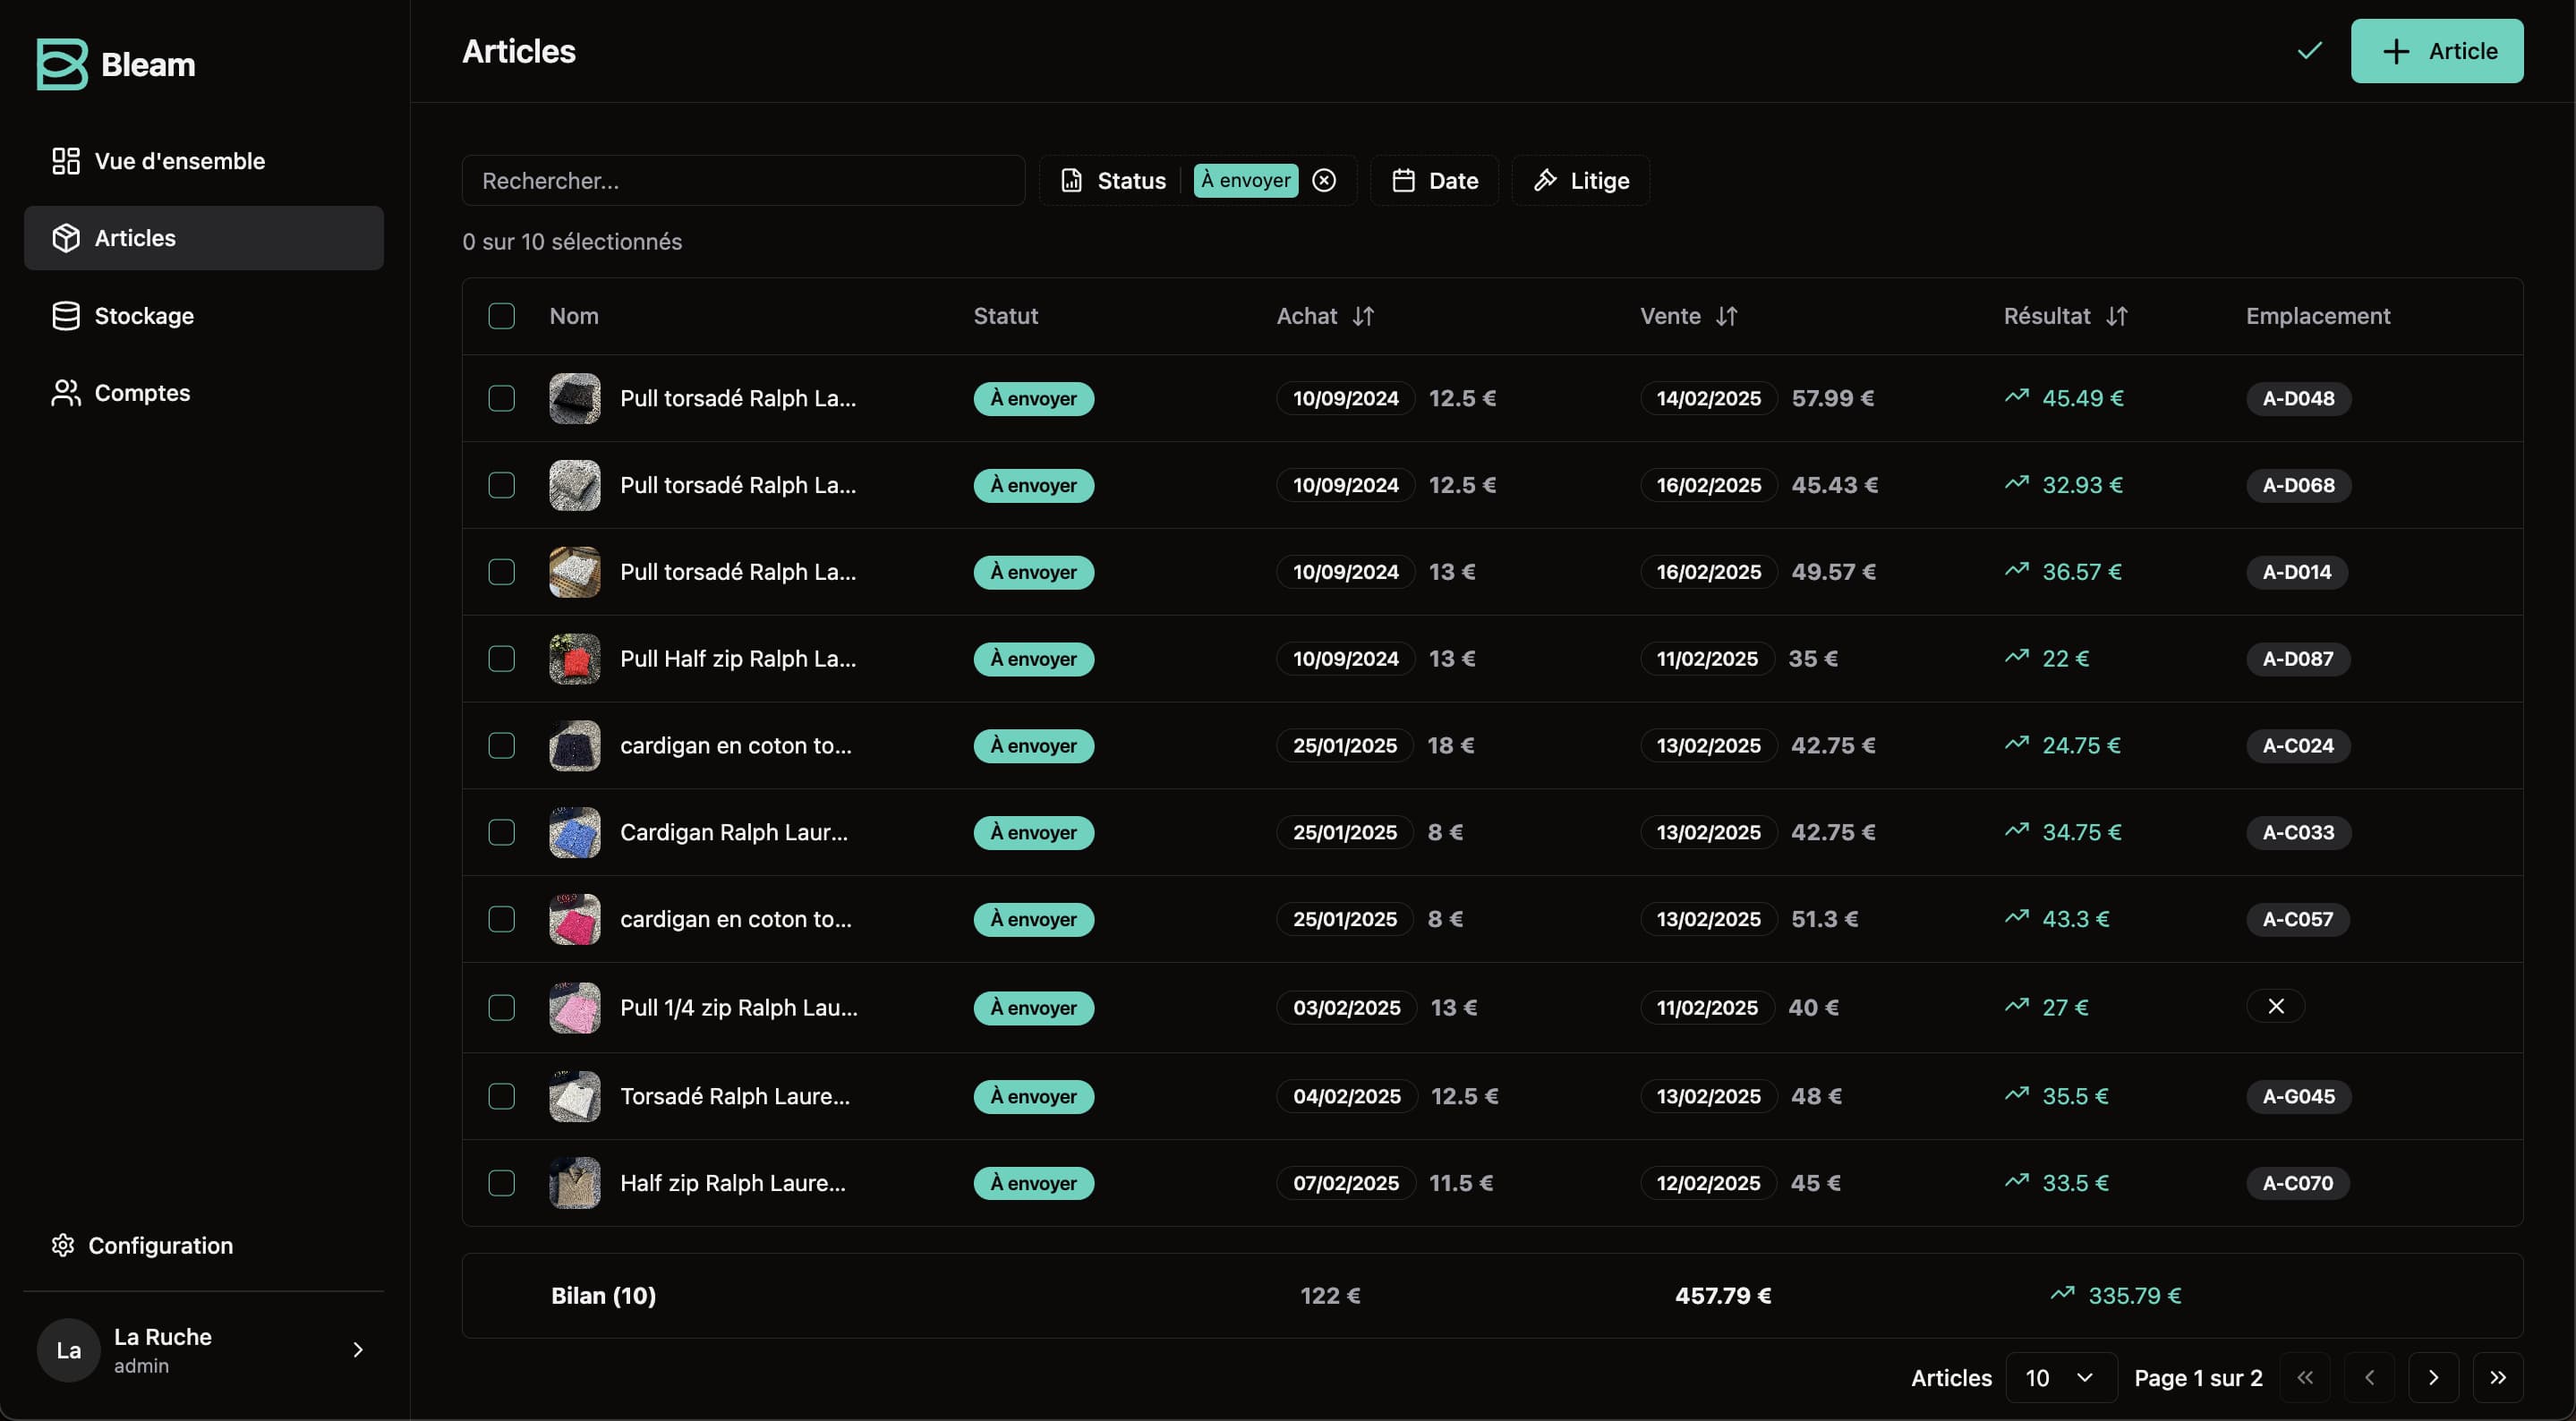
Task: Go to next page
Action: coord(2433,1378)
